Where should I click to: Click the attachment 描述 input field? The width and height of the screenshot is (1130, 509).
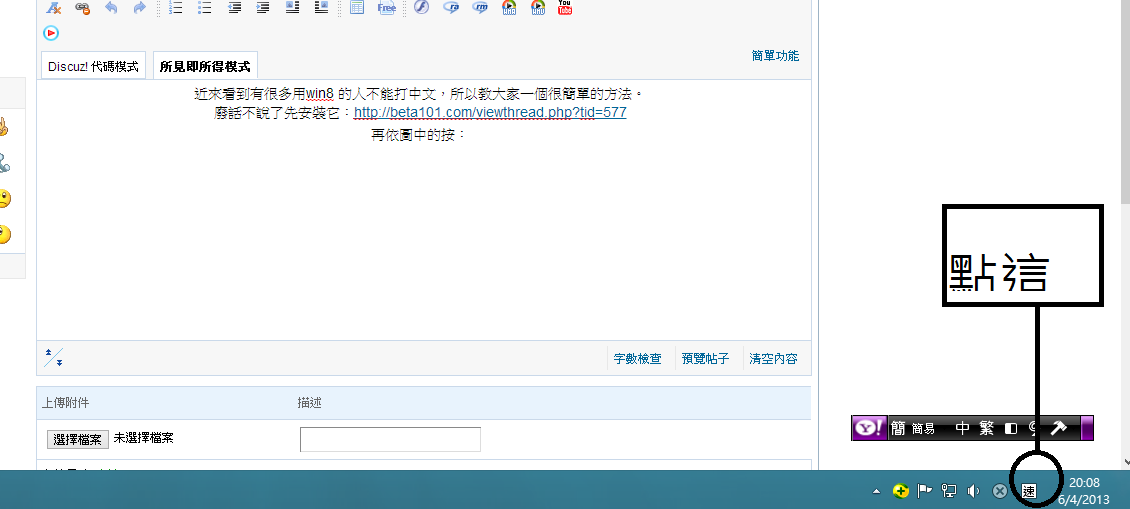(391, 439)
